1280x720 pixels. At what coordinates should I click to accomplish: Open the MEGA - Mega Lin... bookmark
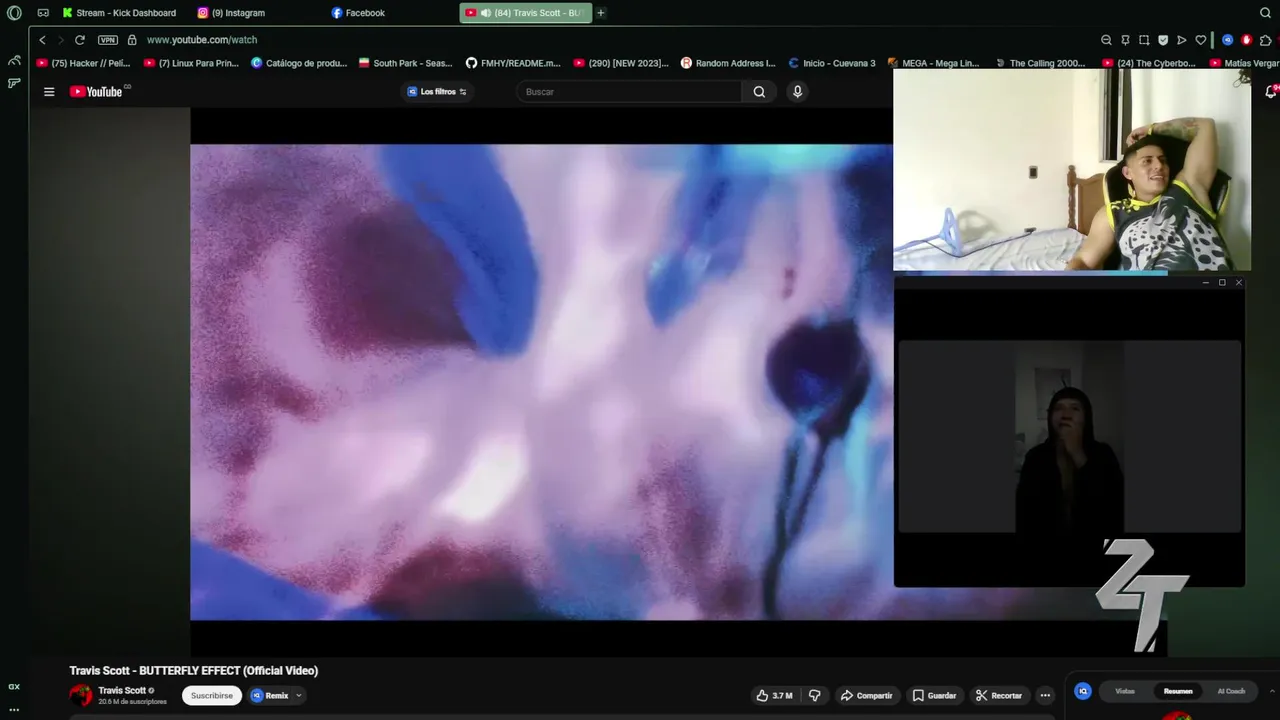point(935,63)
